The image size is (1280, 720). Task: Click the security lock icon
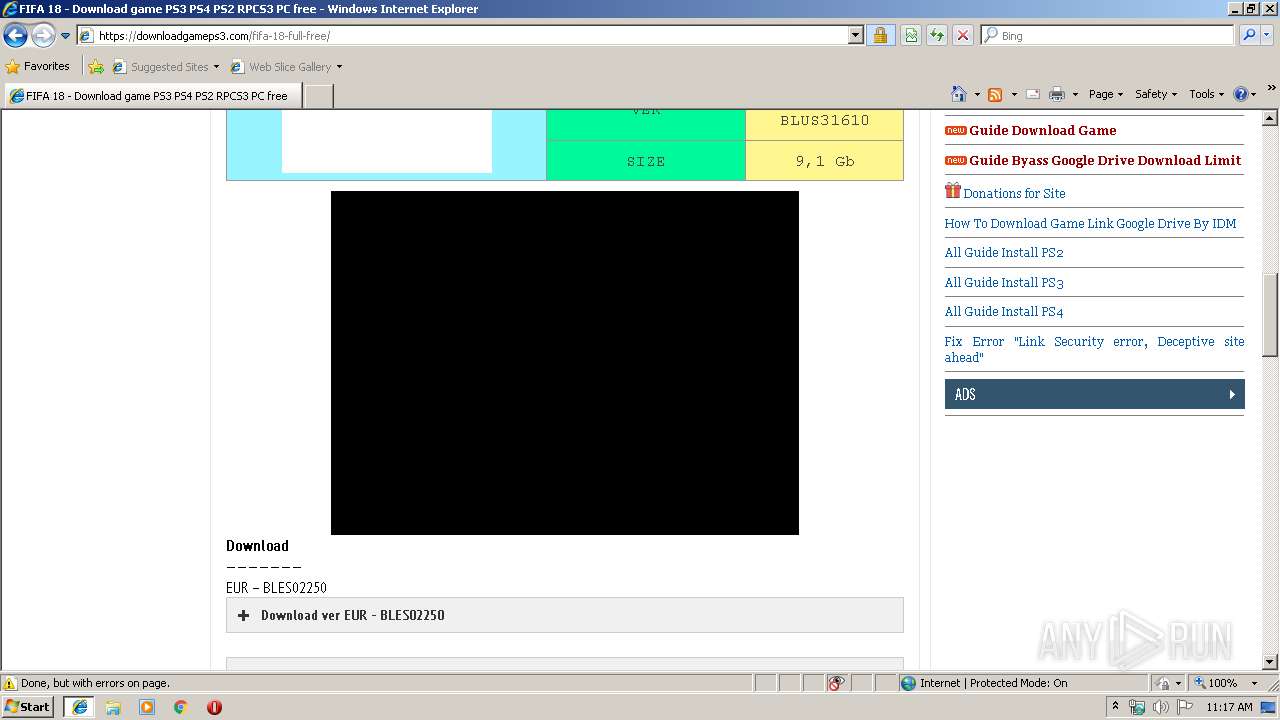coord(880,36)
